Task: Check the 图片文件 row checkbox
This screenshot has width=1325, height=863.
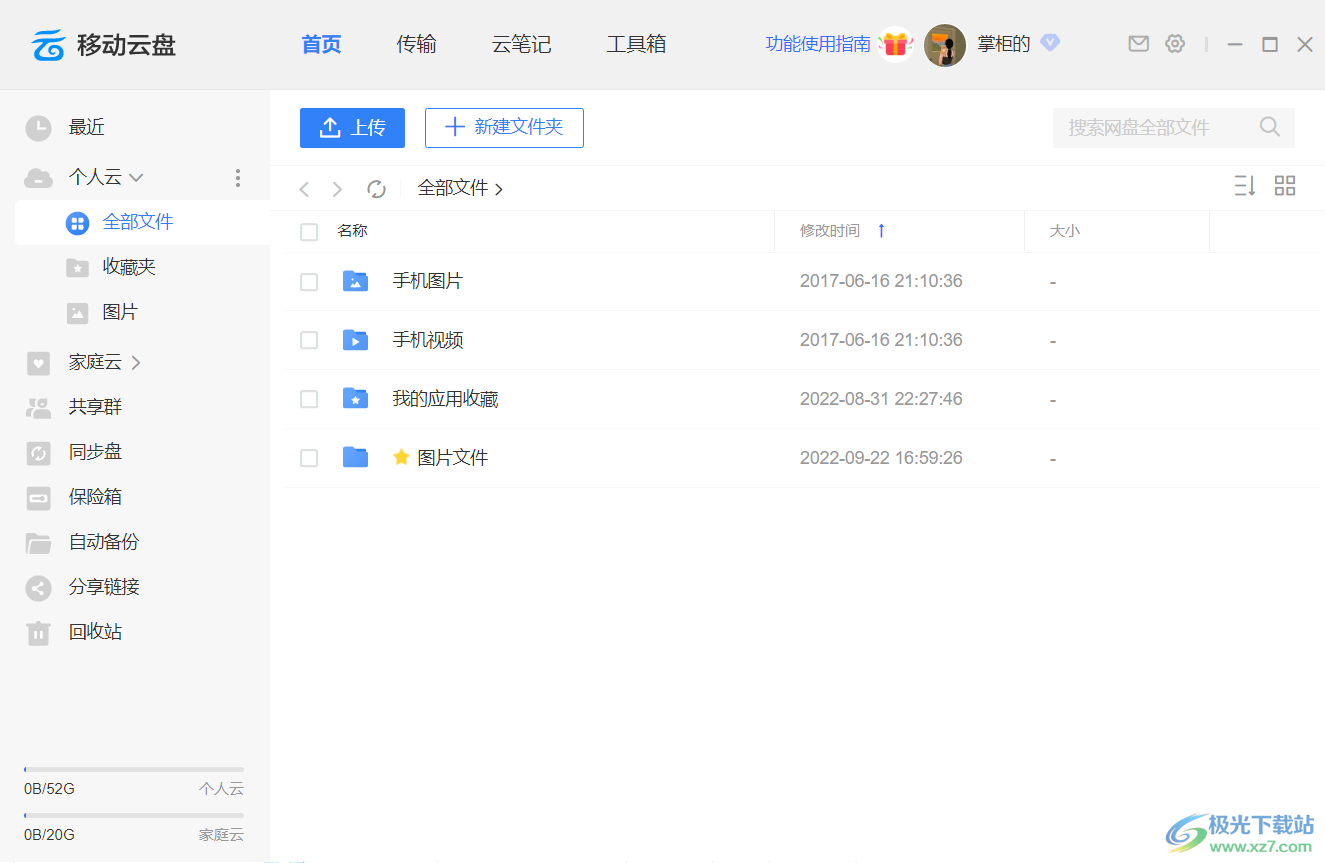Action: 309,458
